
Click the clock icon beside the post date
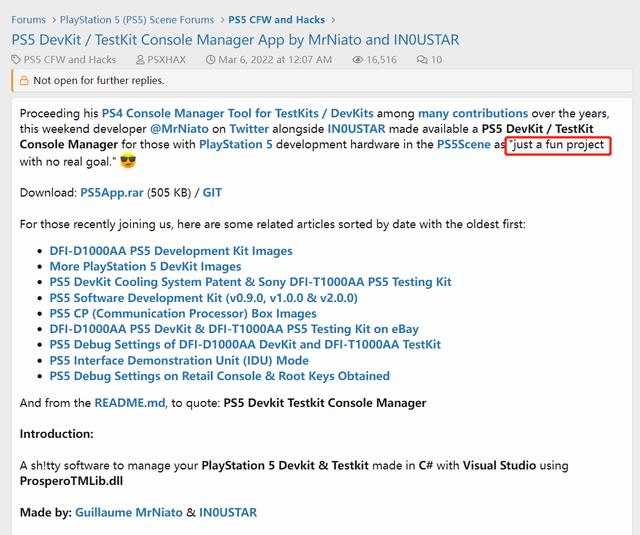210,60
